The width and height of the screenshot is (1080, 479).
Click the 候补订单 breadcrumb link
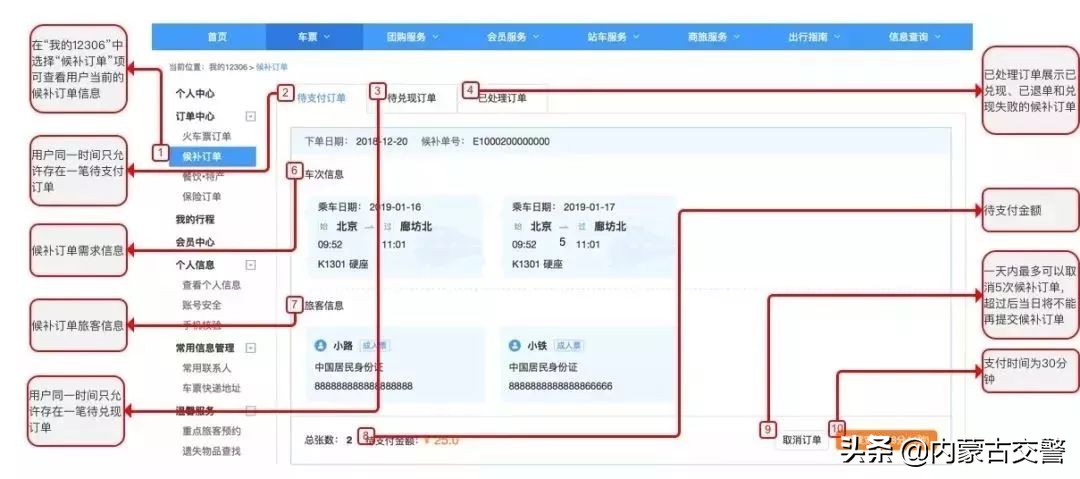pos(272,68)
